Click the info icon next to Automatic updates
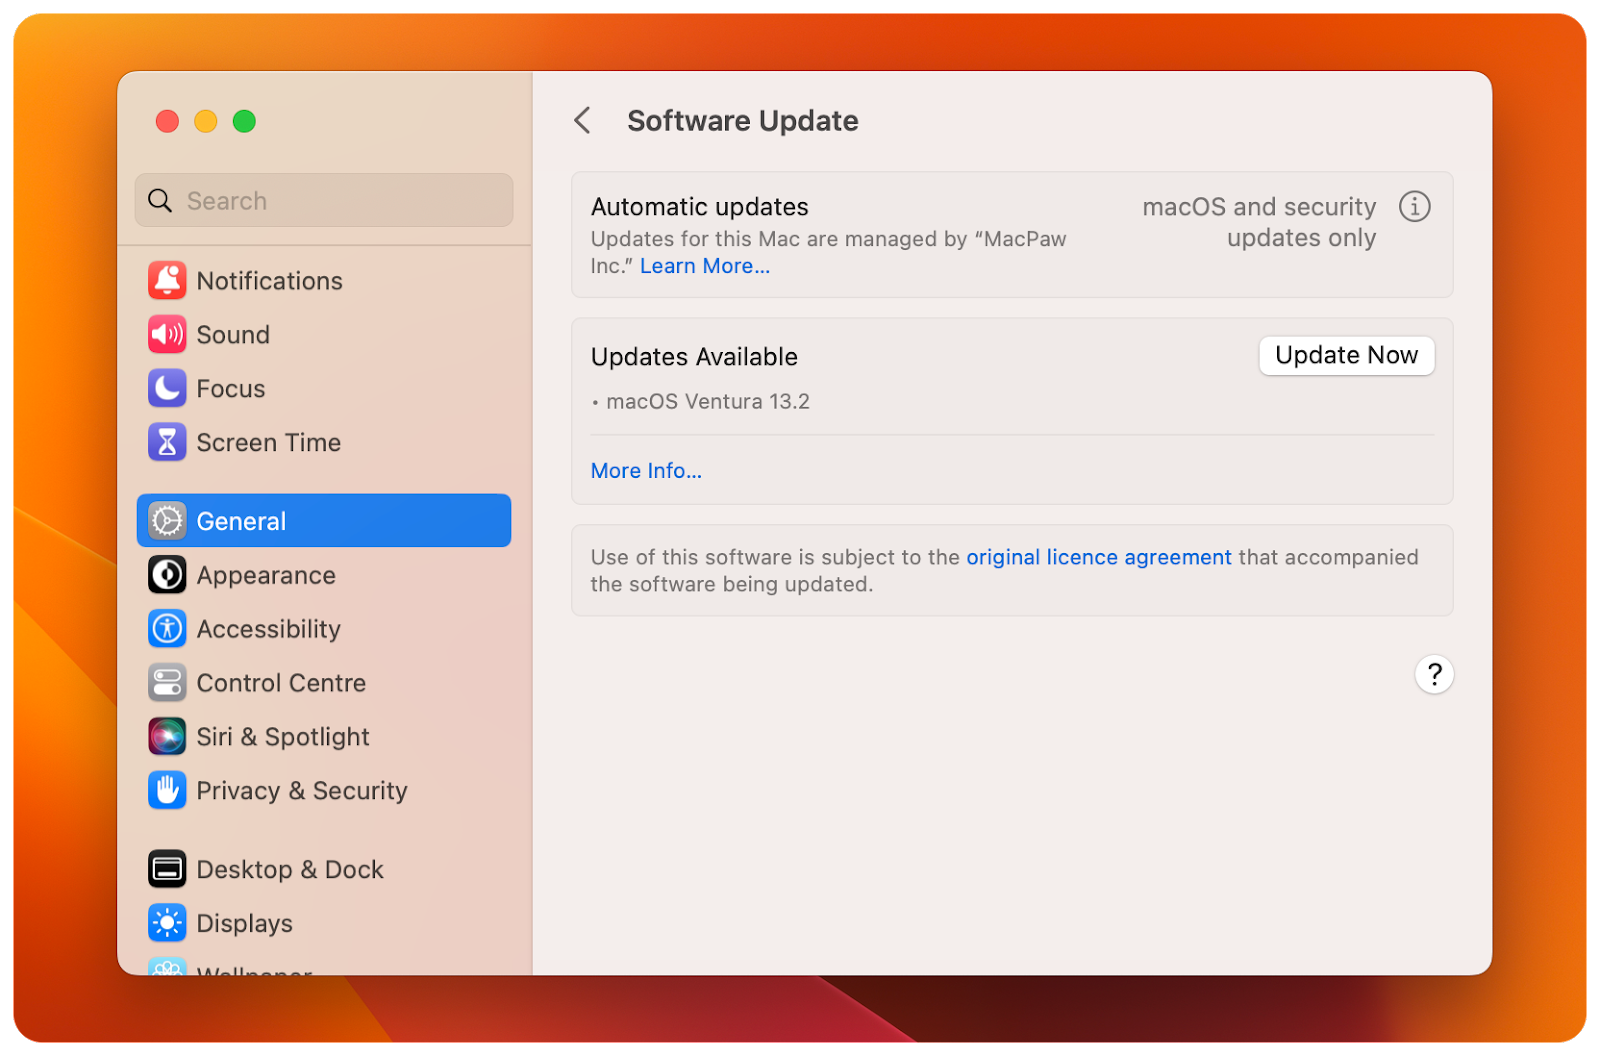Image resolution: width=1600 pixels, height=1056 pixels. click(x=1414, y=207)
